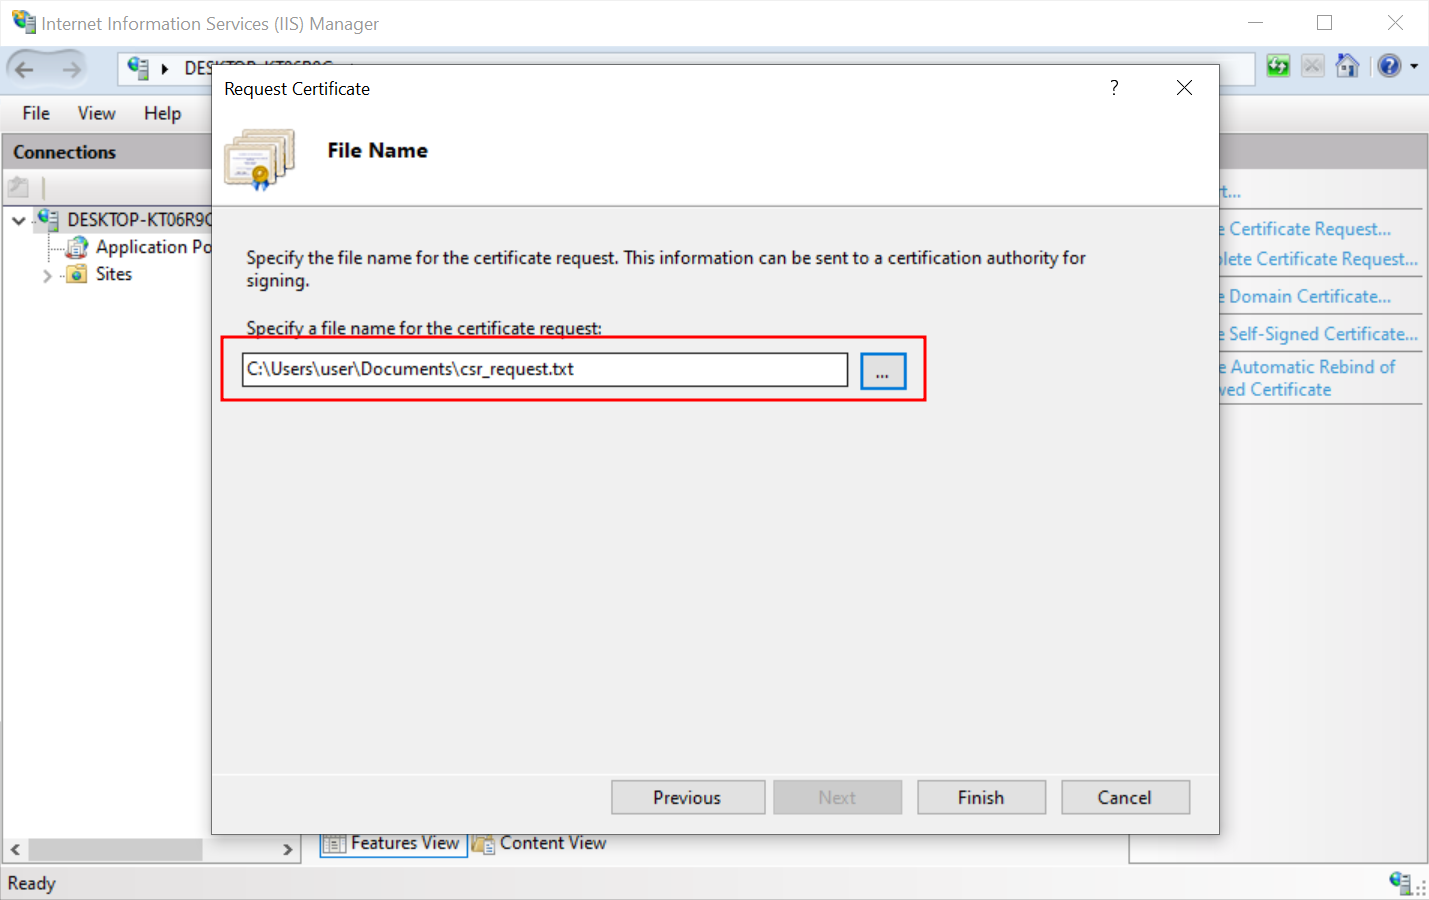1429x900 pixels.
Task: Switch to the Features View tab
Action: pos(394,843)
